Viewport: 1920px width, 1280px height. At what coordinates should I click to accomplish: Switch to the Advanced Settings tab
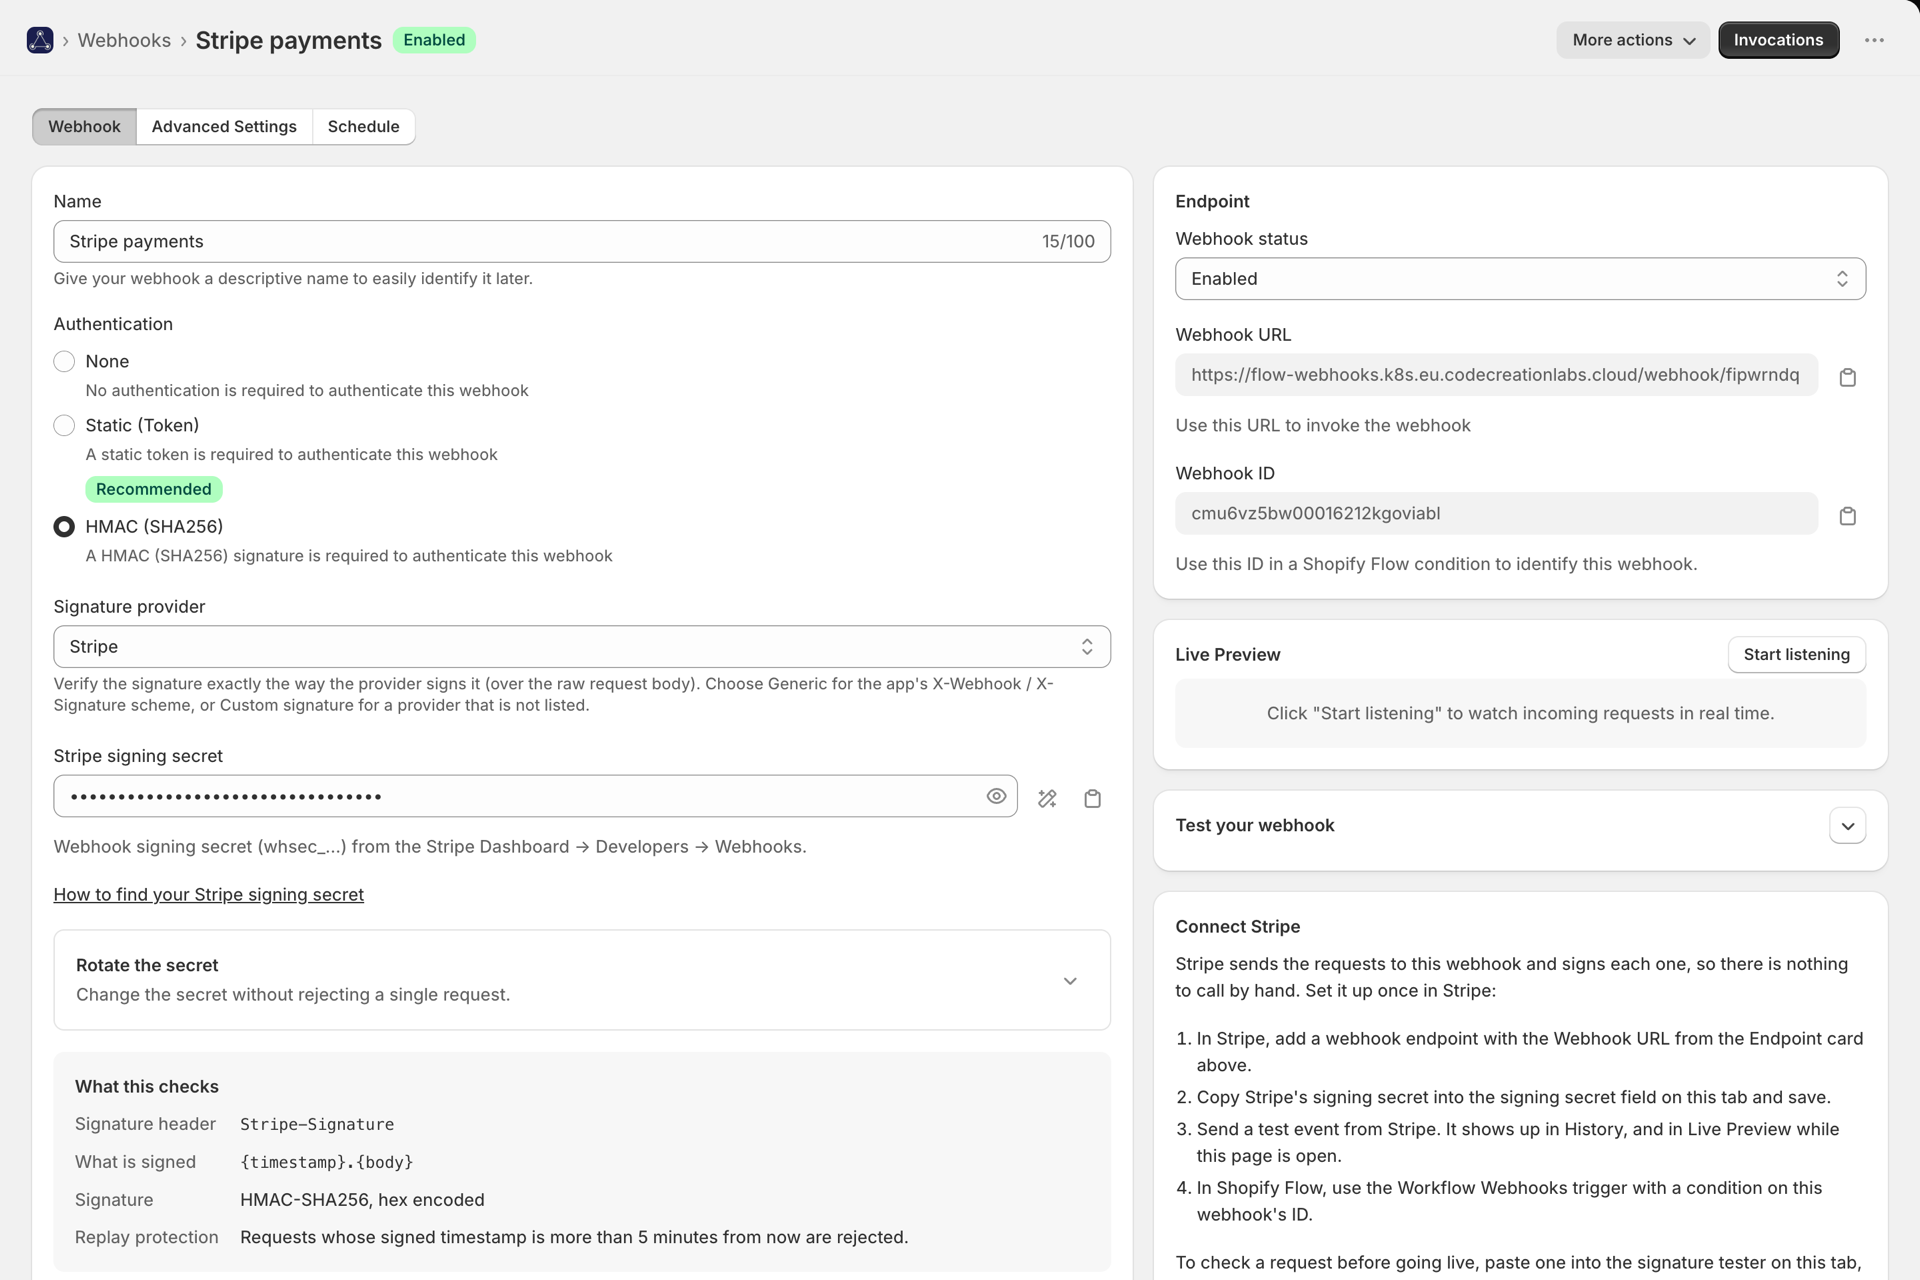tap(224, 127)
